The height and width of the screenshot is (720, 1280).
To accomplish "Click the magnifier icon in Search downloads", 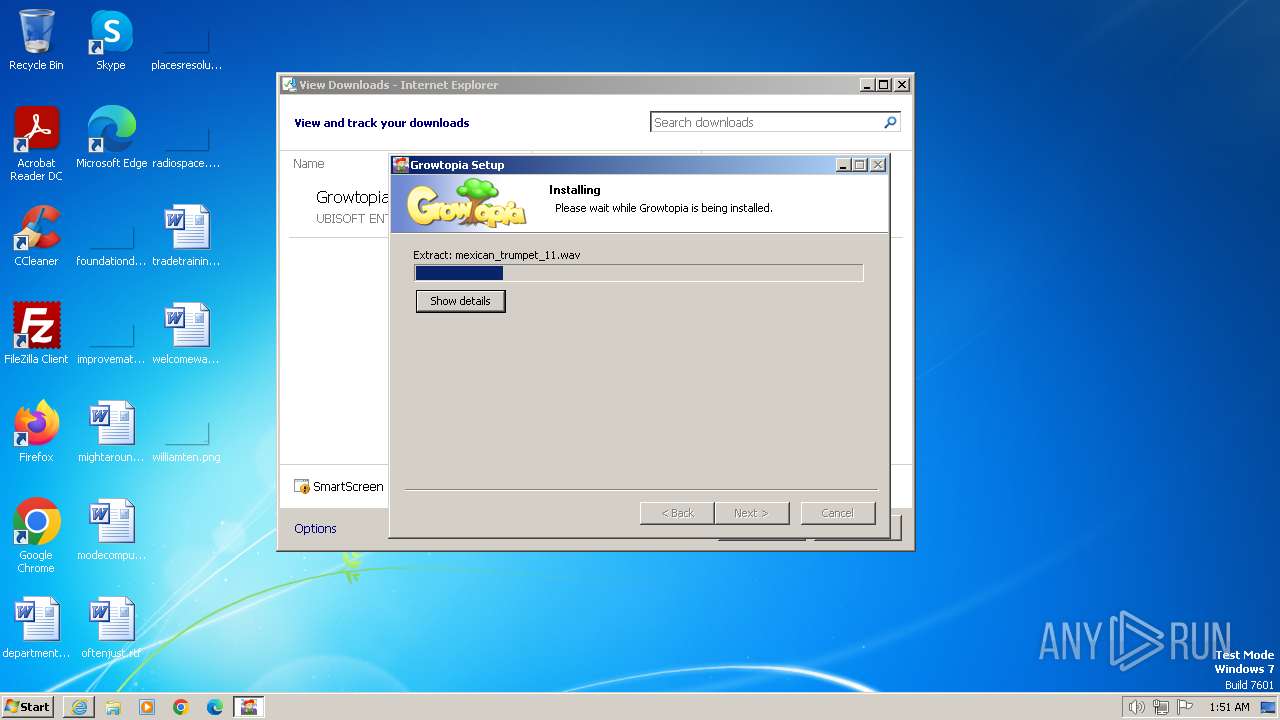I will click(x=890, y=122).
